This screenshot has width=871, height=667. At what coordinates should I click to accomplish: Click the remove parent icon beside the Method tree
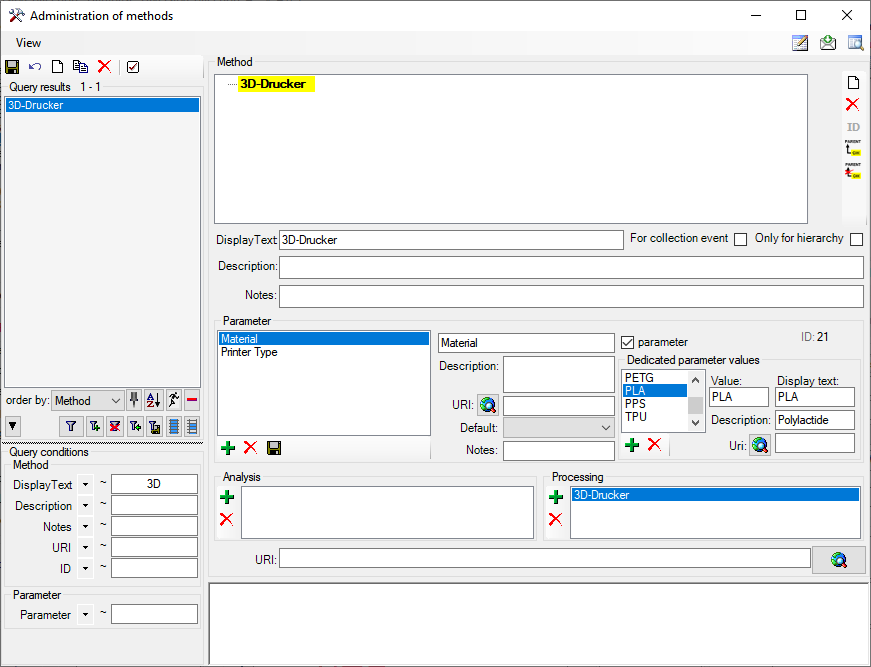[x=852, y=171]
